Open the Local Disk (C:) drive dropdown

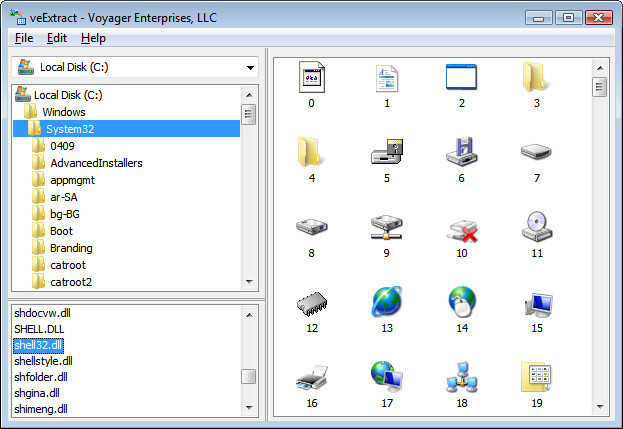[x=250, y=68]
